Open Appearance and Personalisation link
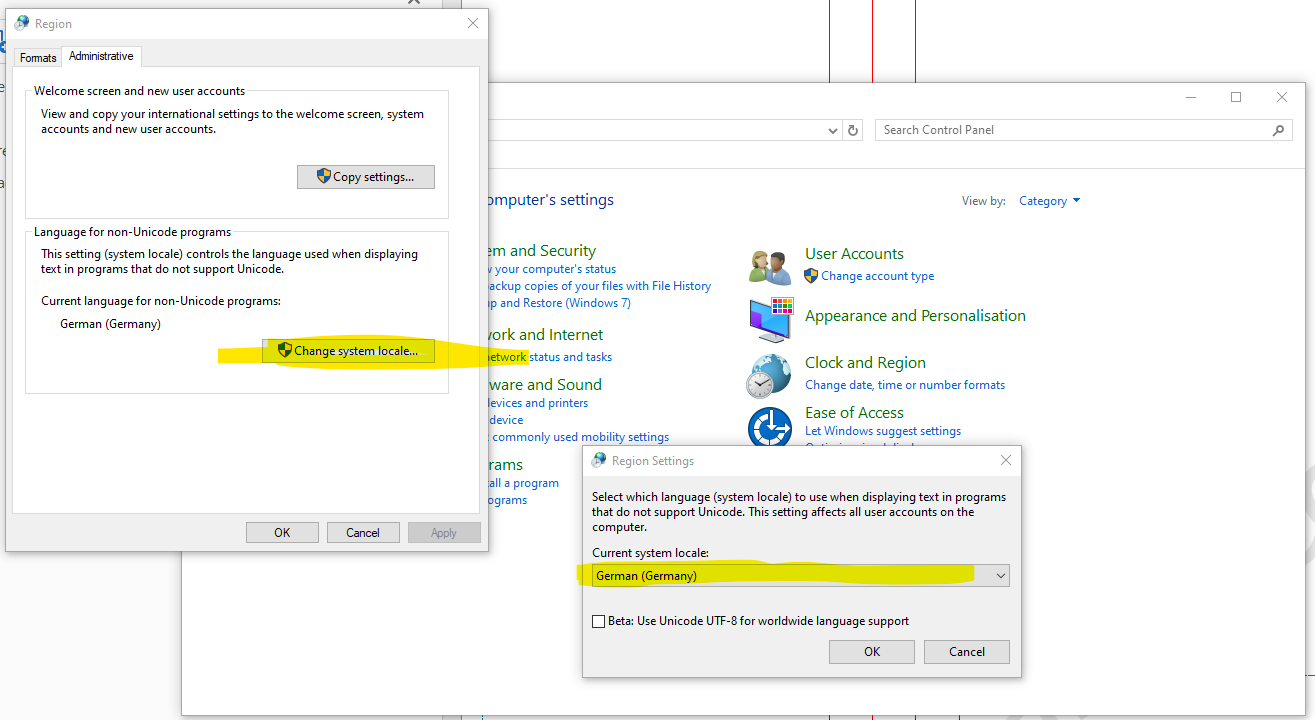Image resolution: width=1315 pixels, height=720 pixels. [915, 316]
